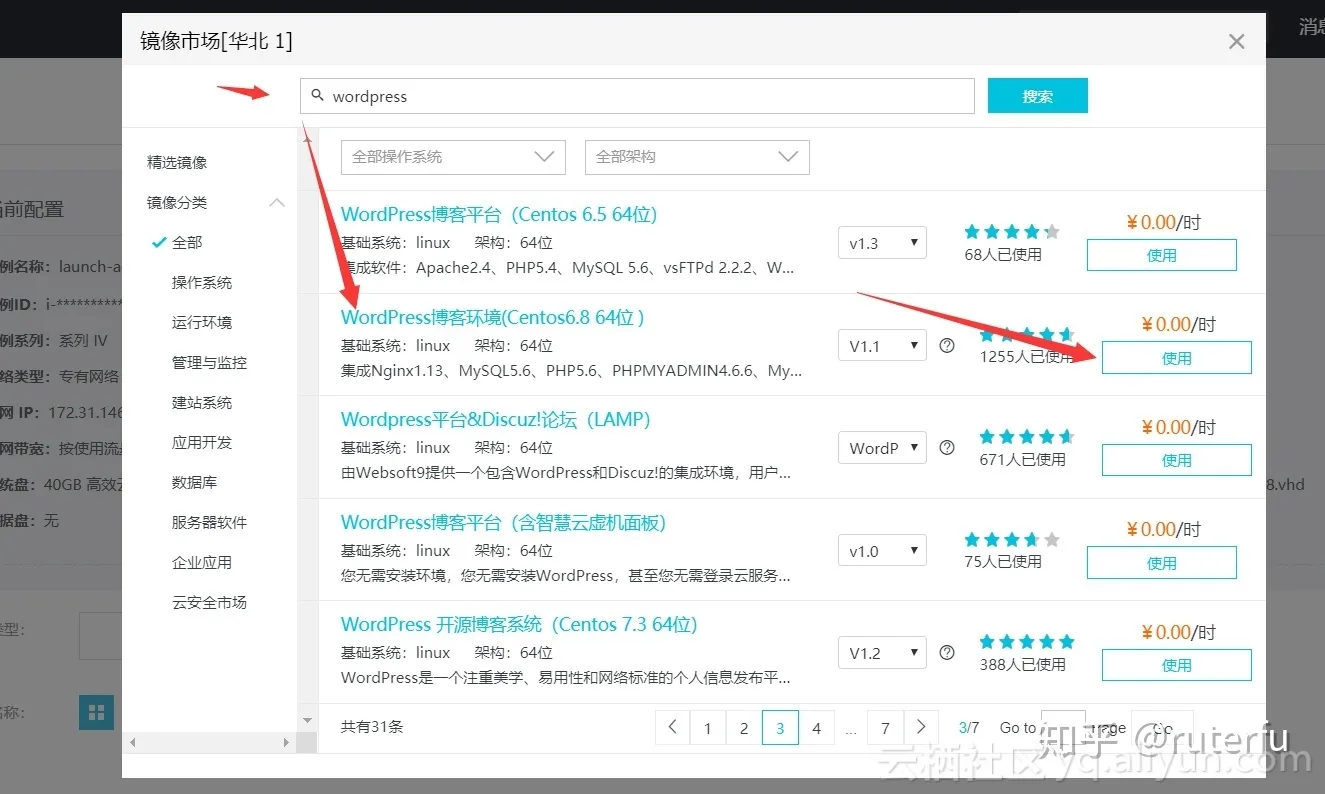Click horizontal scrollbar left arrow under sidebar
Screen dimensions: 1325x794
[x=130, y=743]
